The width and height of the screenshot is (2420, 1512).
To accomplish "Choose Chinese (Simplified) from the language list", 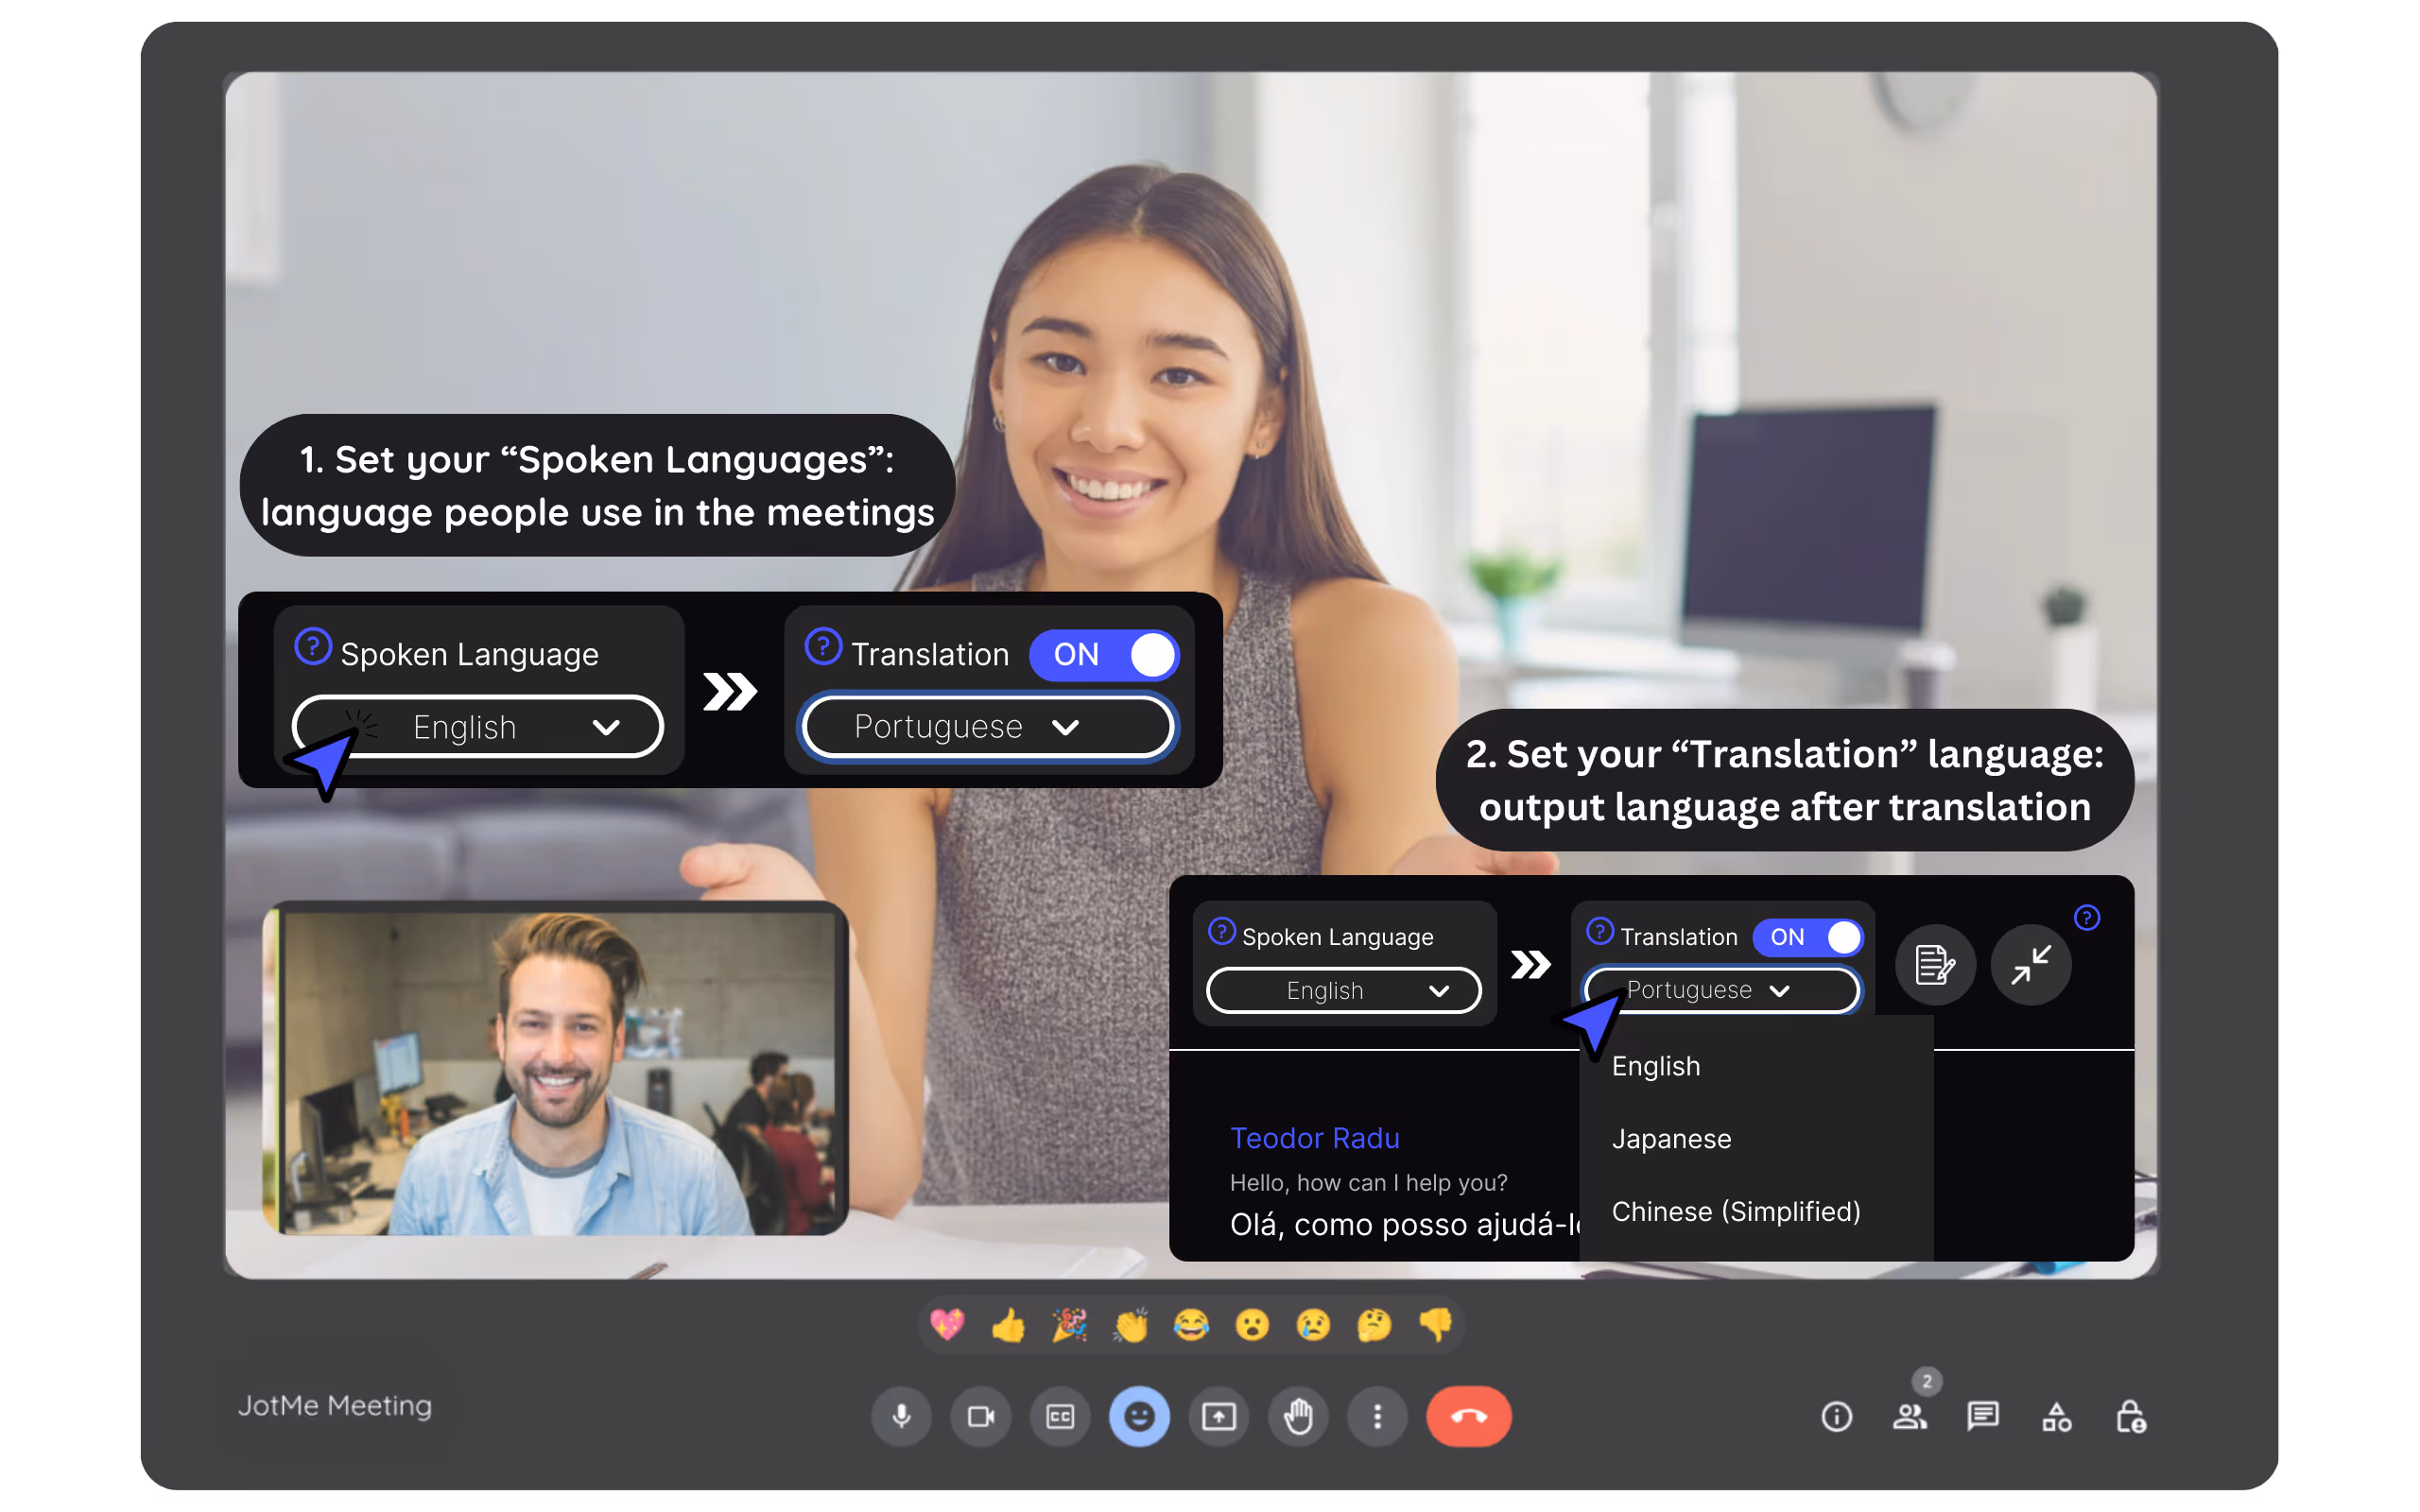I will [x=1735, y=1211].
